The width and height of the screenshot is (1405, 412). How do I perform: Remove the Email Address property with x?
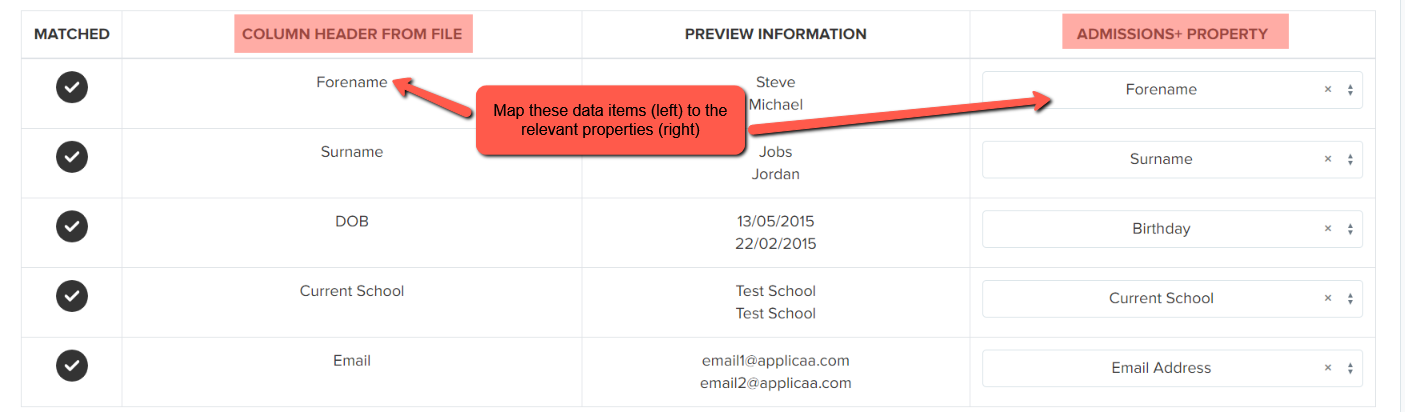click(x=1328, y=368)
